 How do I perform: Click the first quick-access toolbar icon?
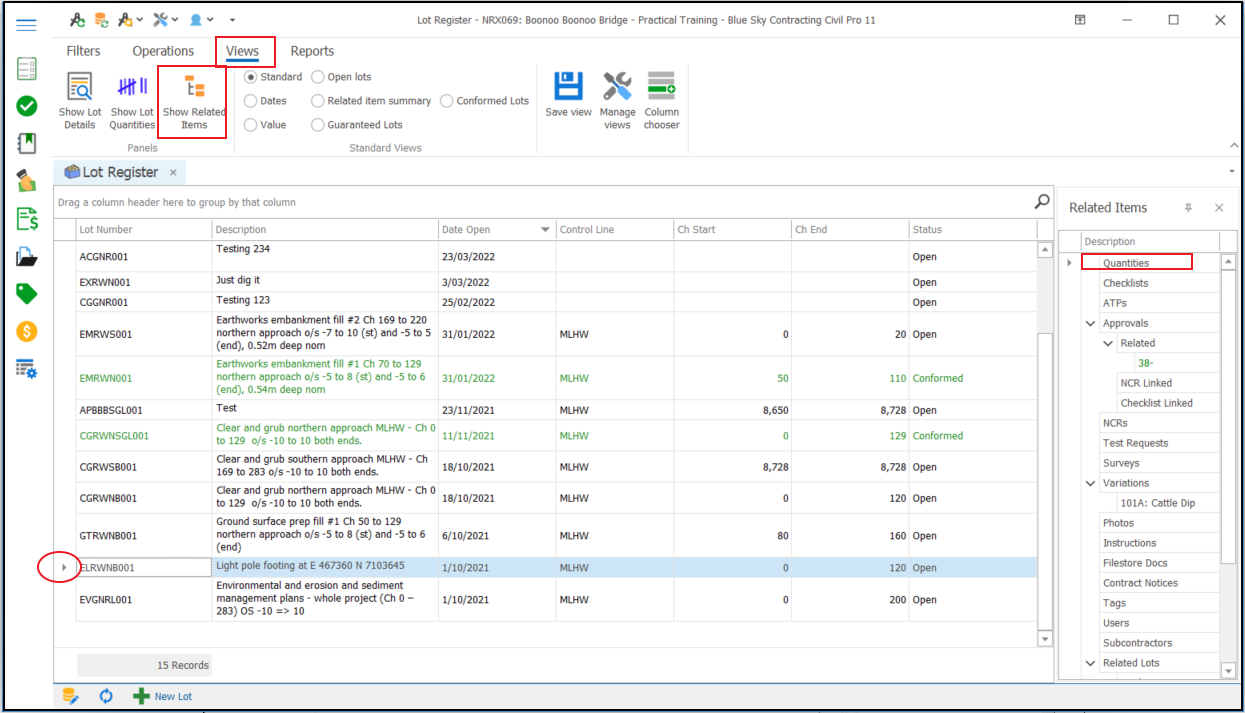pyautogui.click(x=78, y=20)
